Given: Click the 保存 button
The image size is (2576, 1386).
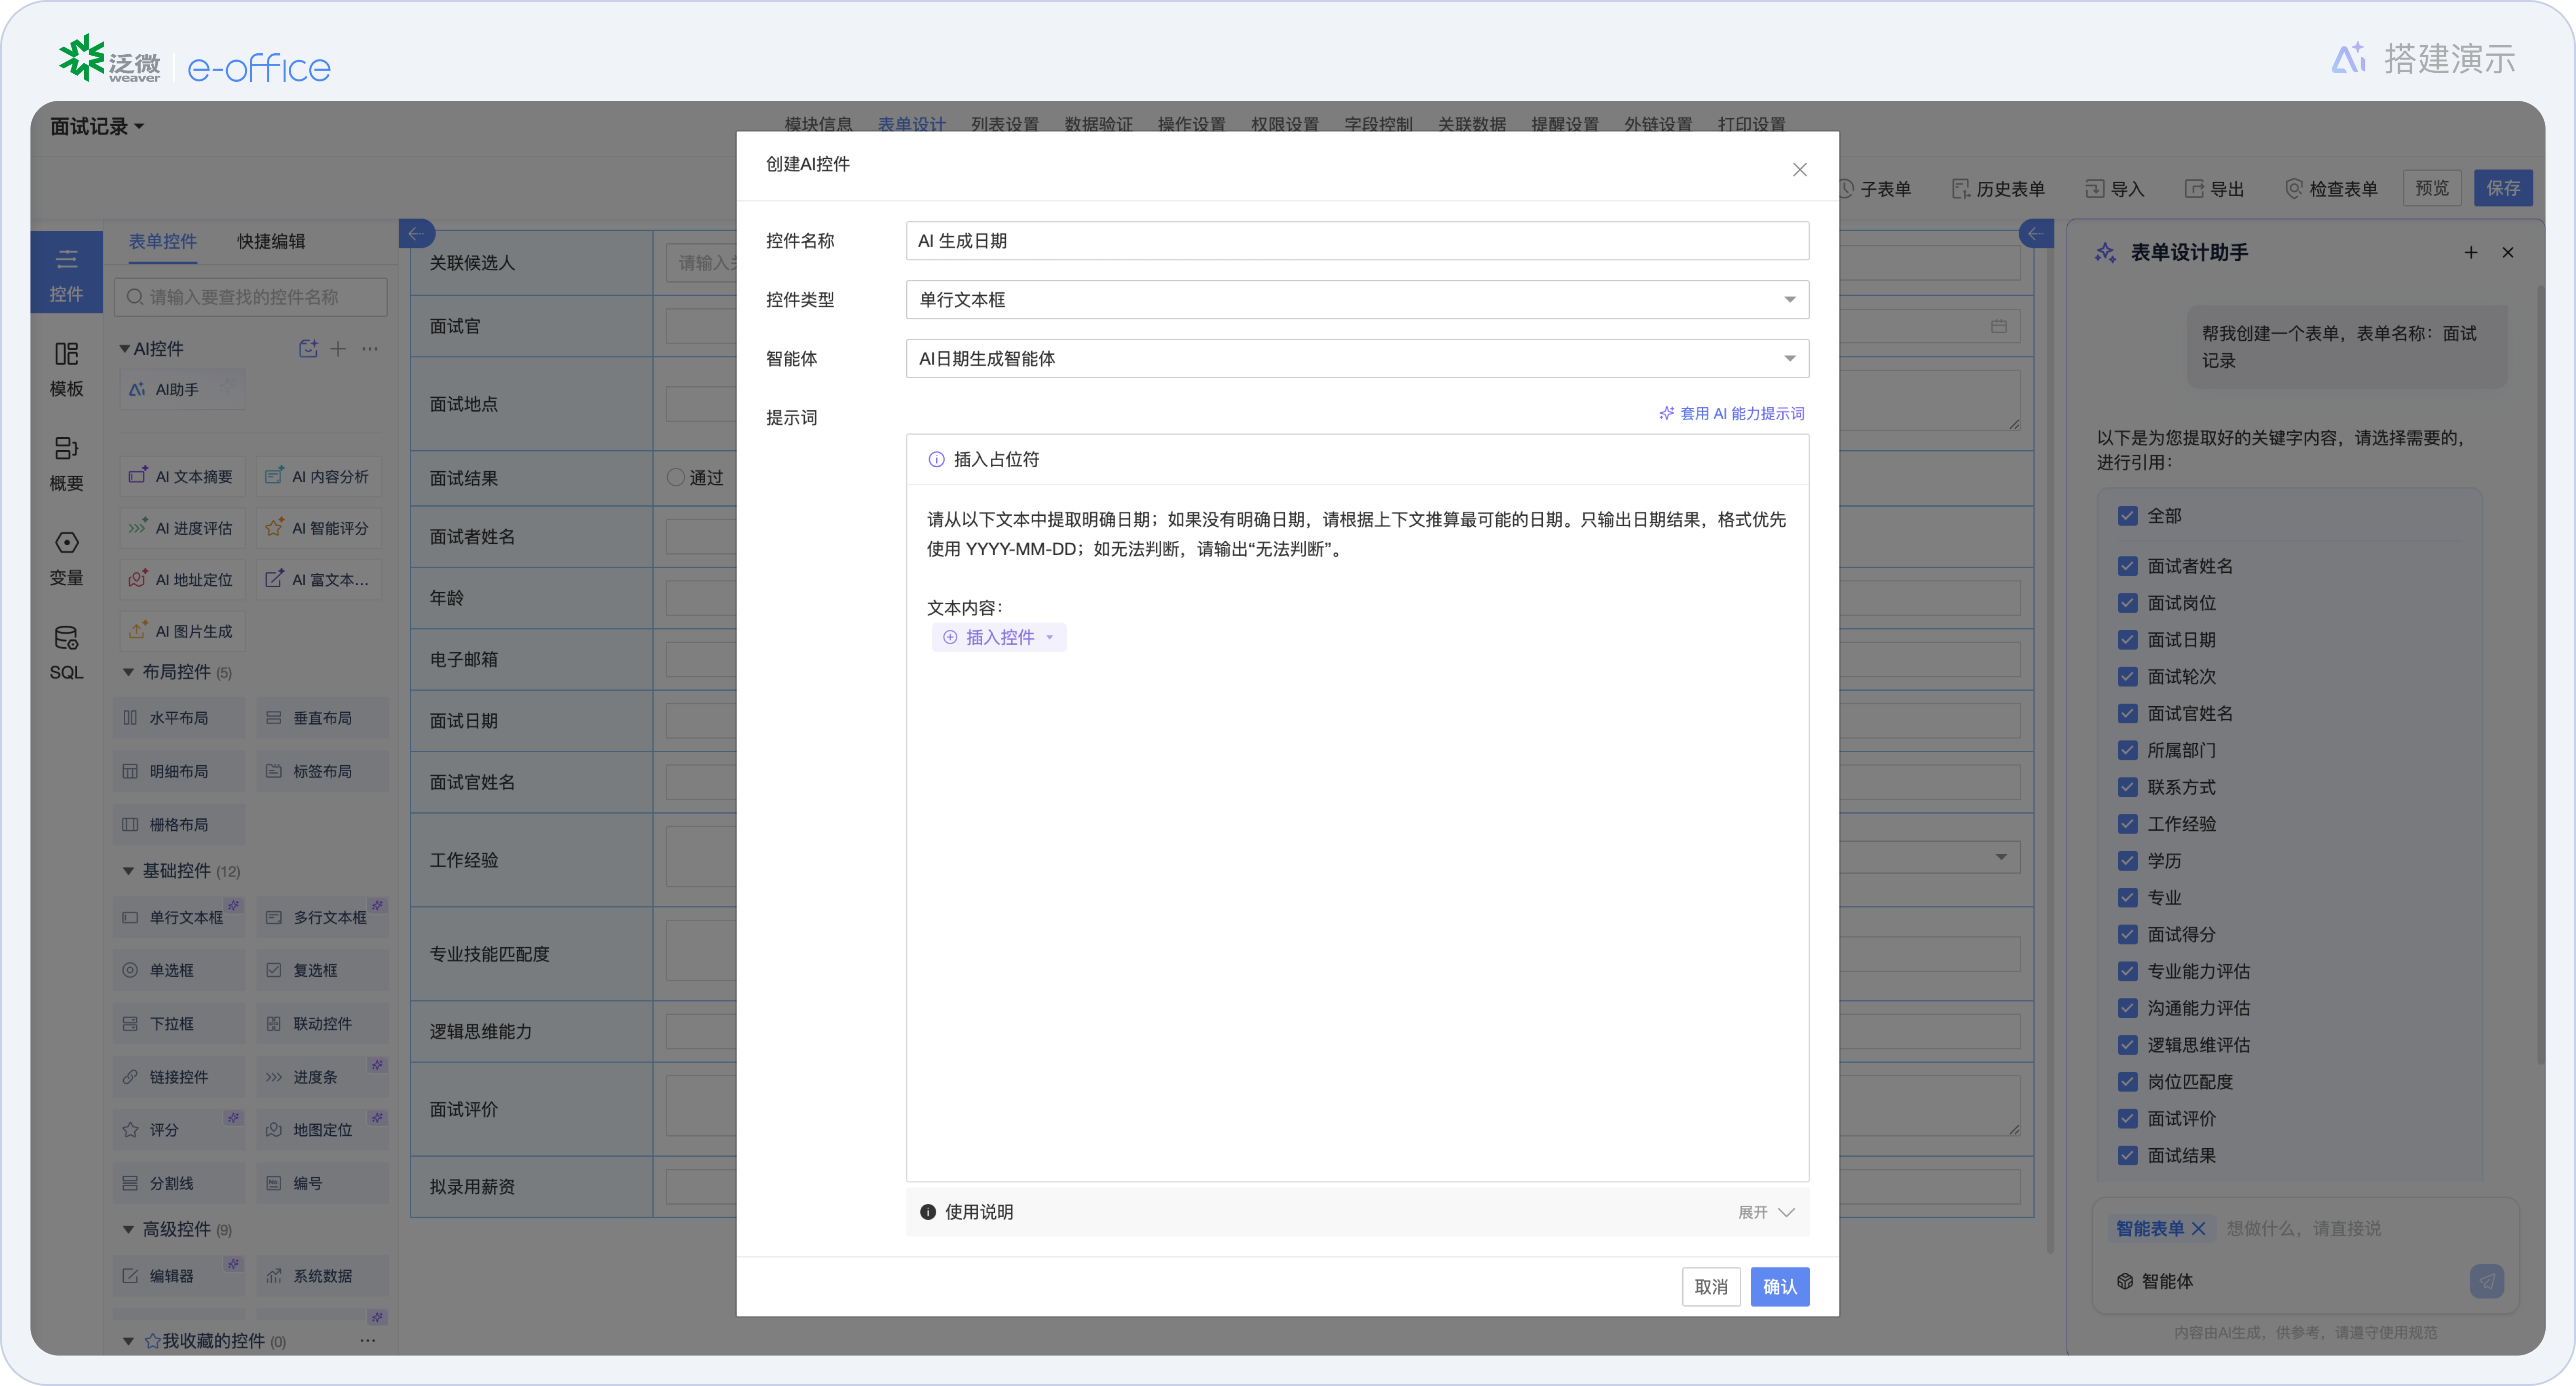Looking at the screenshot, I should (2503, 188).
